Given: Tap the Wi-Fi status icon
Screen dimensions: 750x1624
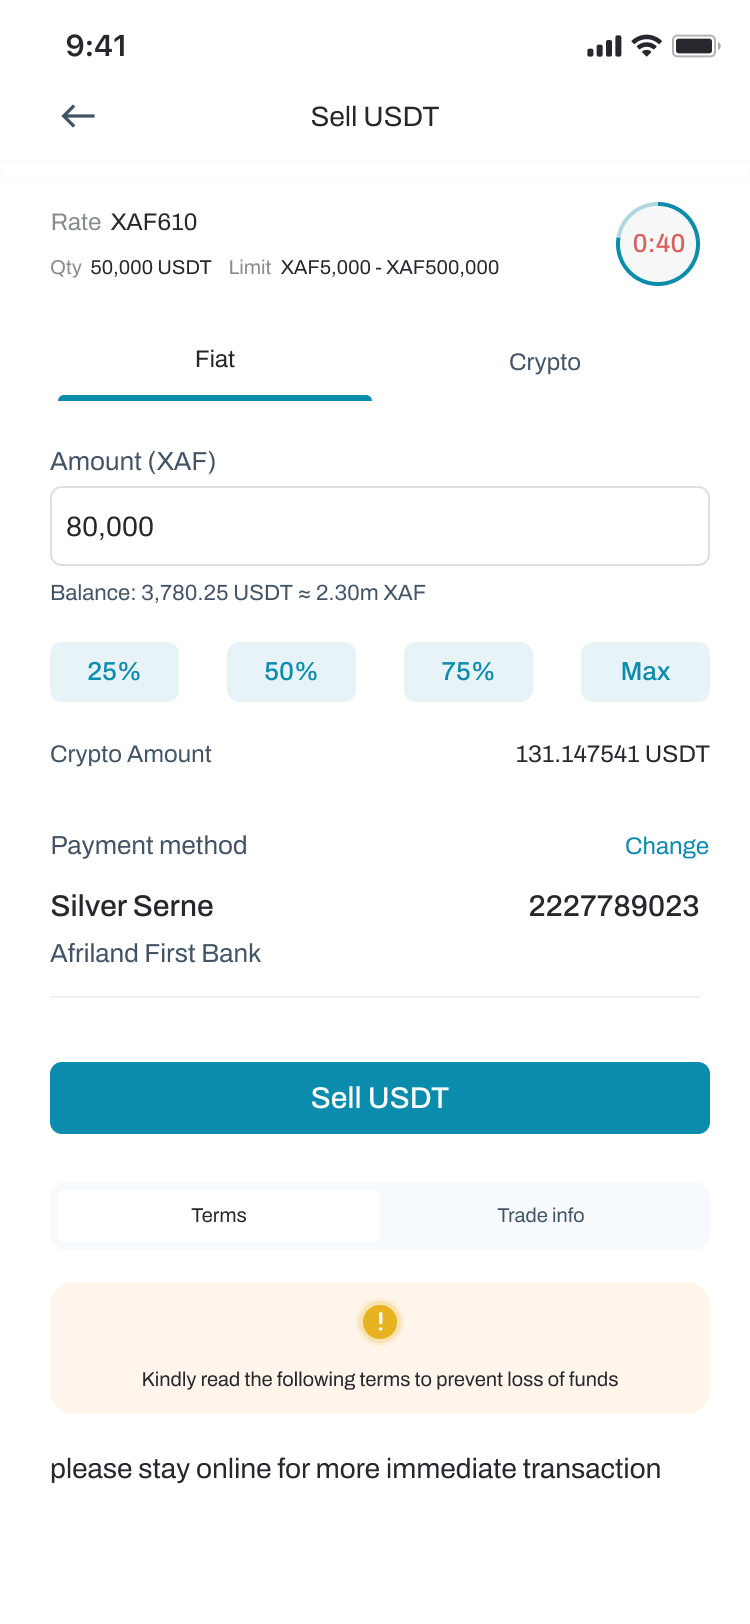Looking at the screenshot, I should [x=647, y=46].
